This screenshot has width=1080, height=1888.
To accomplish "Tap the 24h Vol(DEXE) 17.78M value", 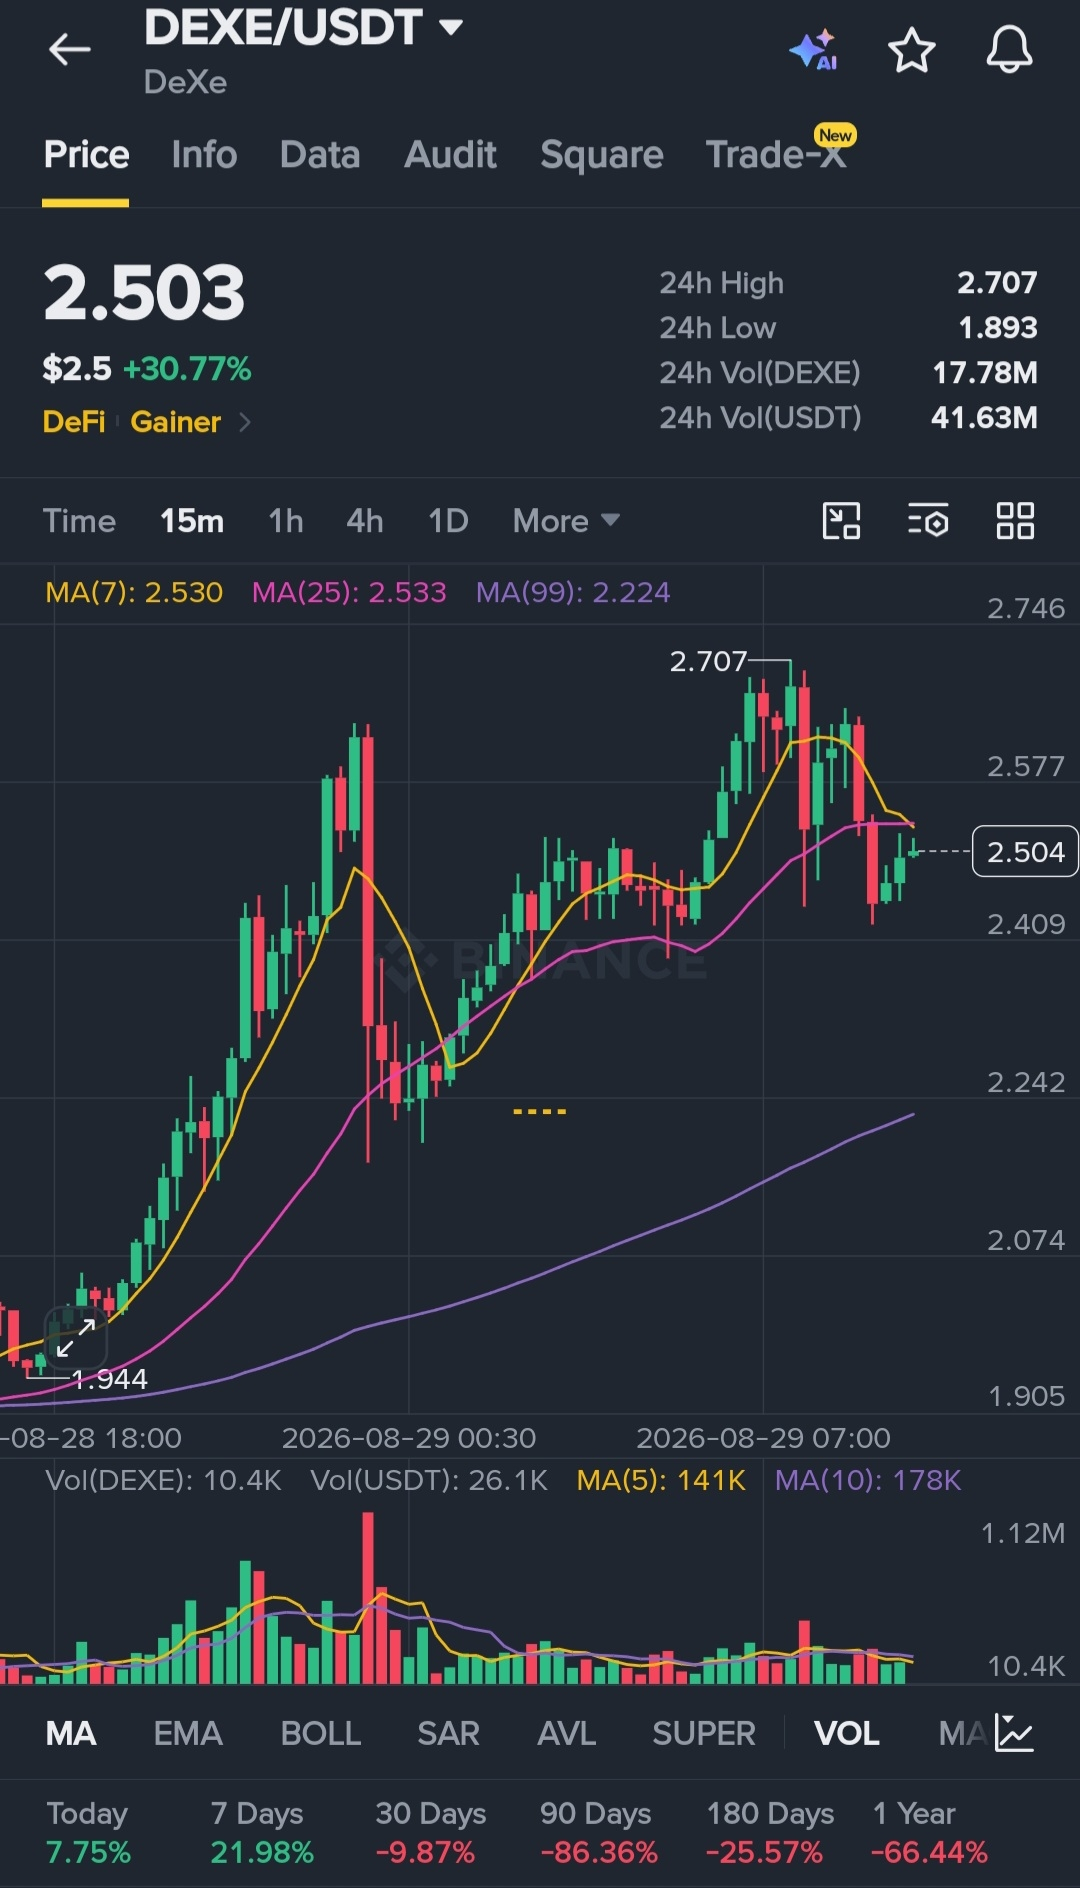I will tap(985, 373).
